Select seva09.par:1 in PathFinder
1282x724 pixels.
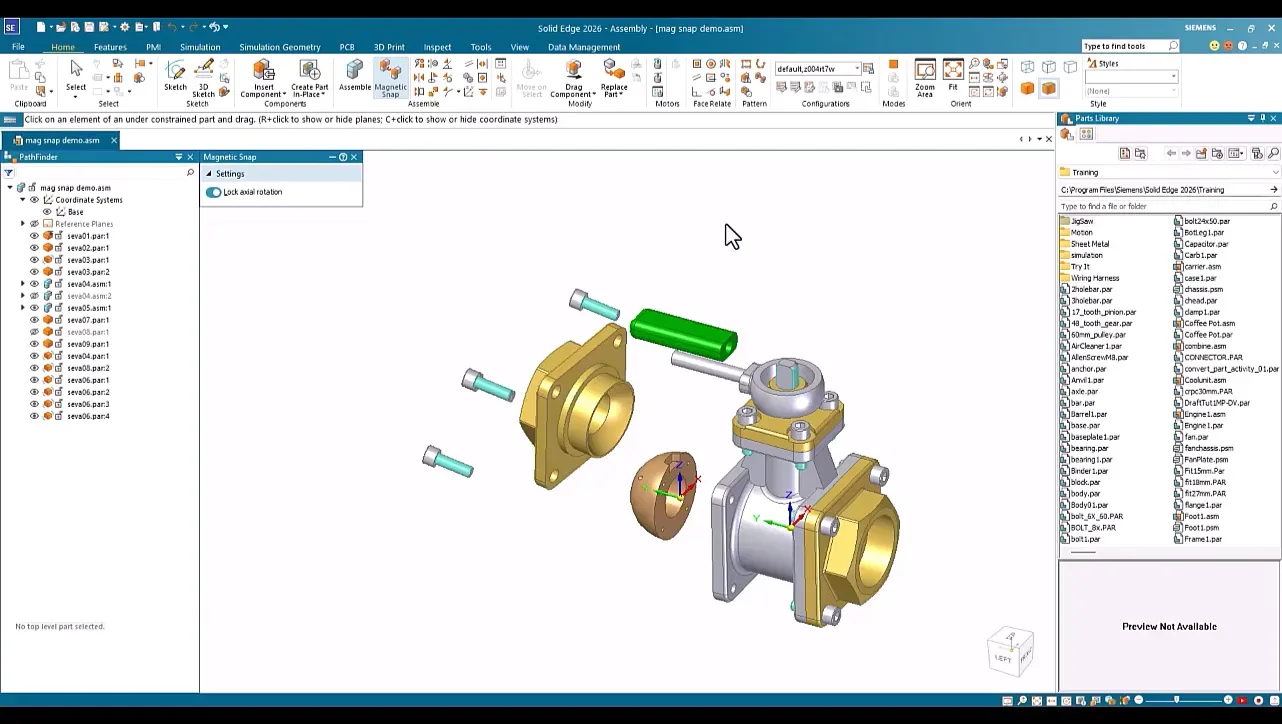88,344
